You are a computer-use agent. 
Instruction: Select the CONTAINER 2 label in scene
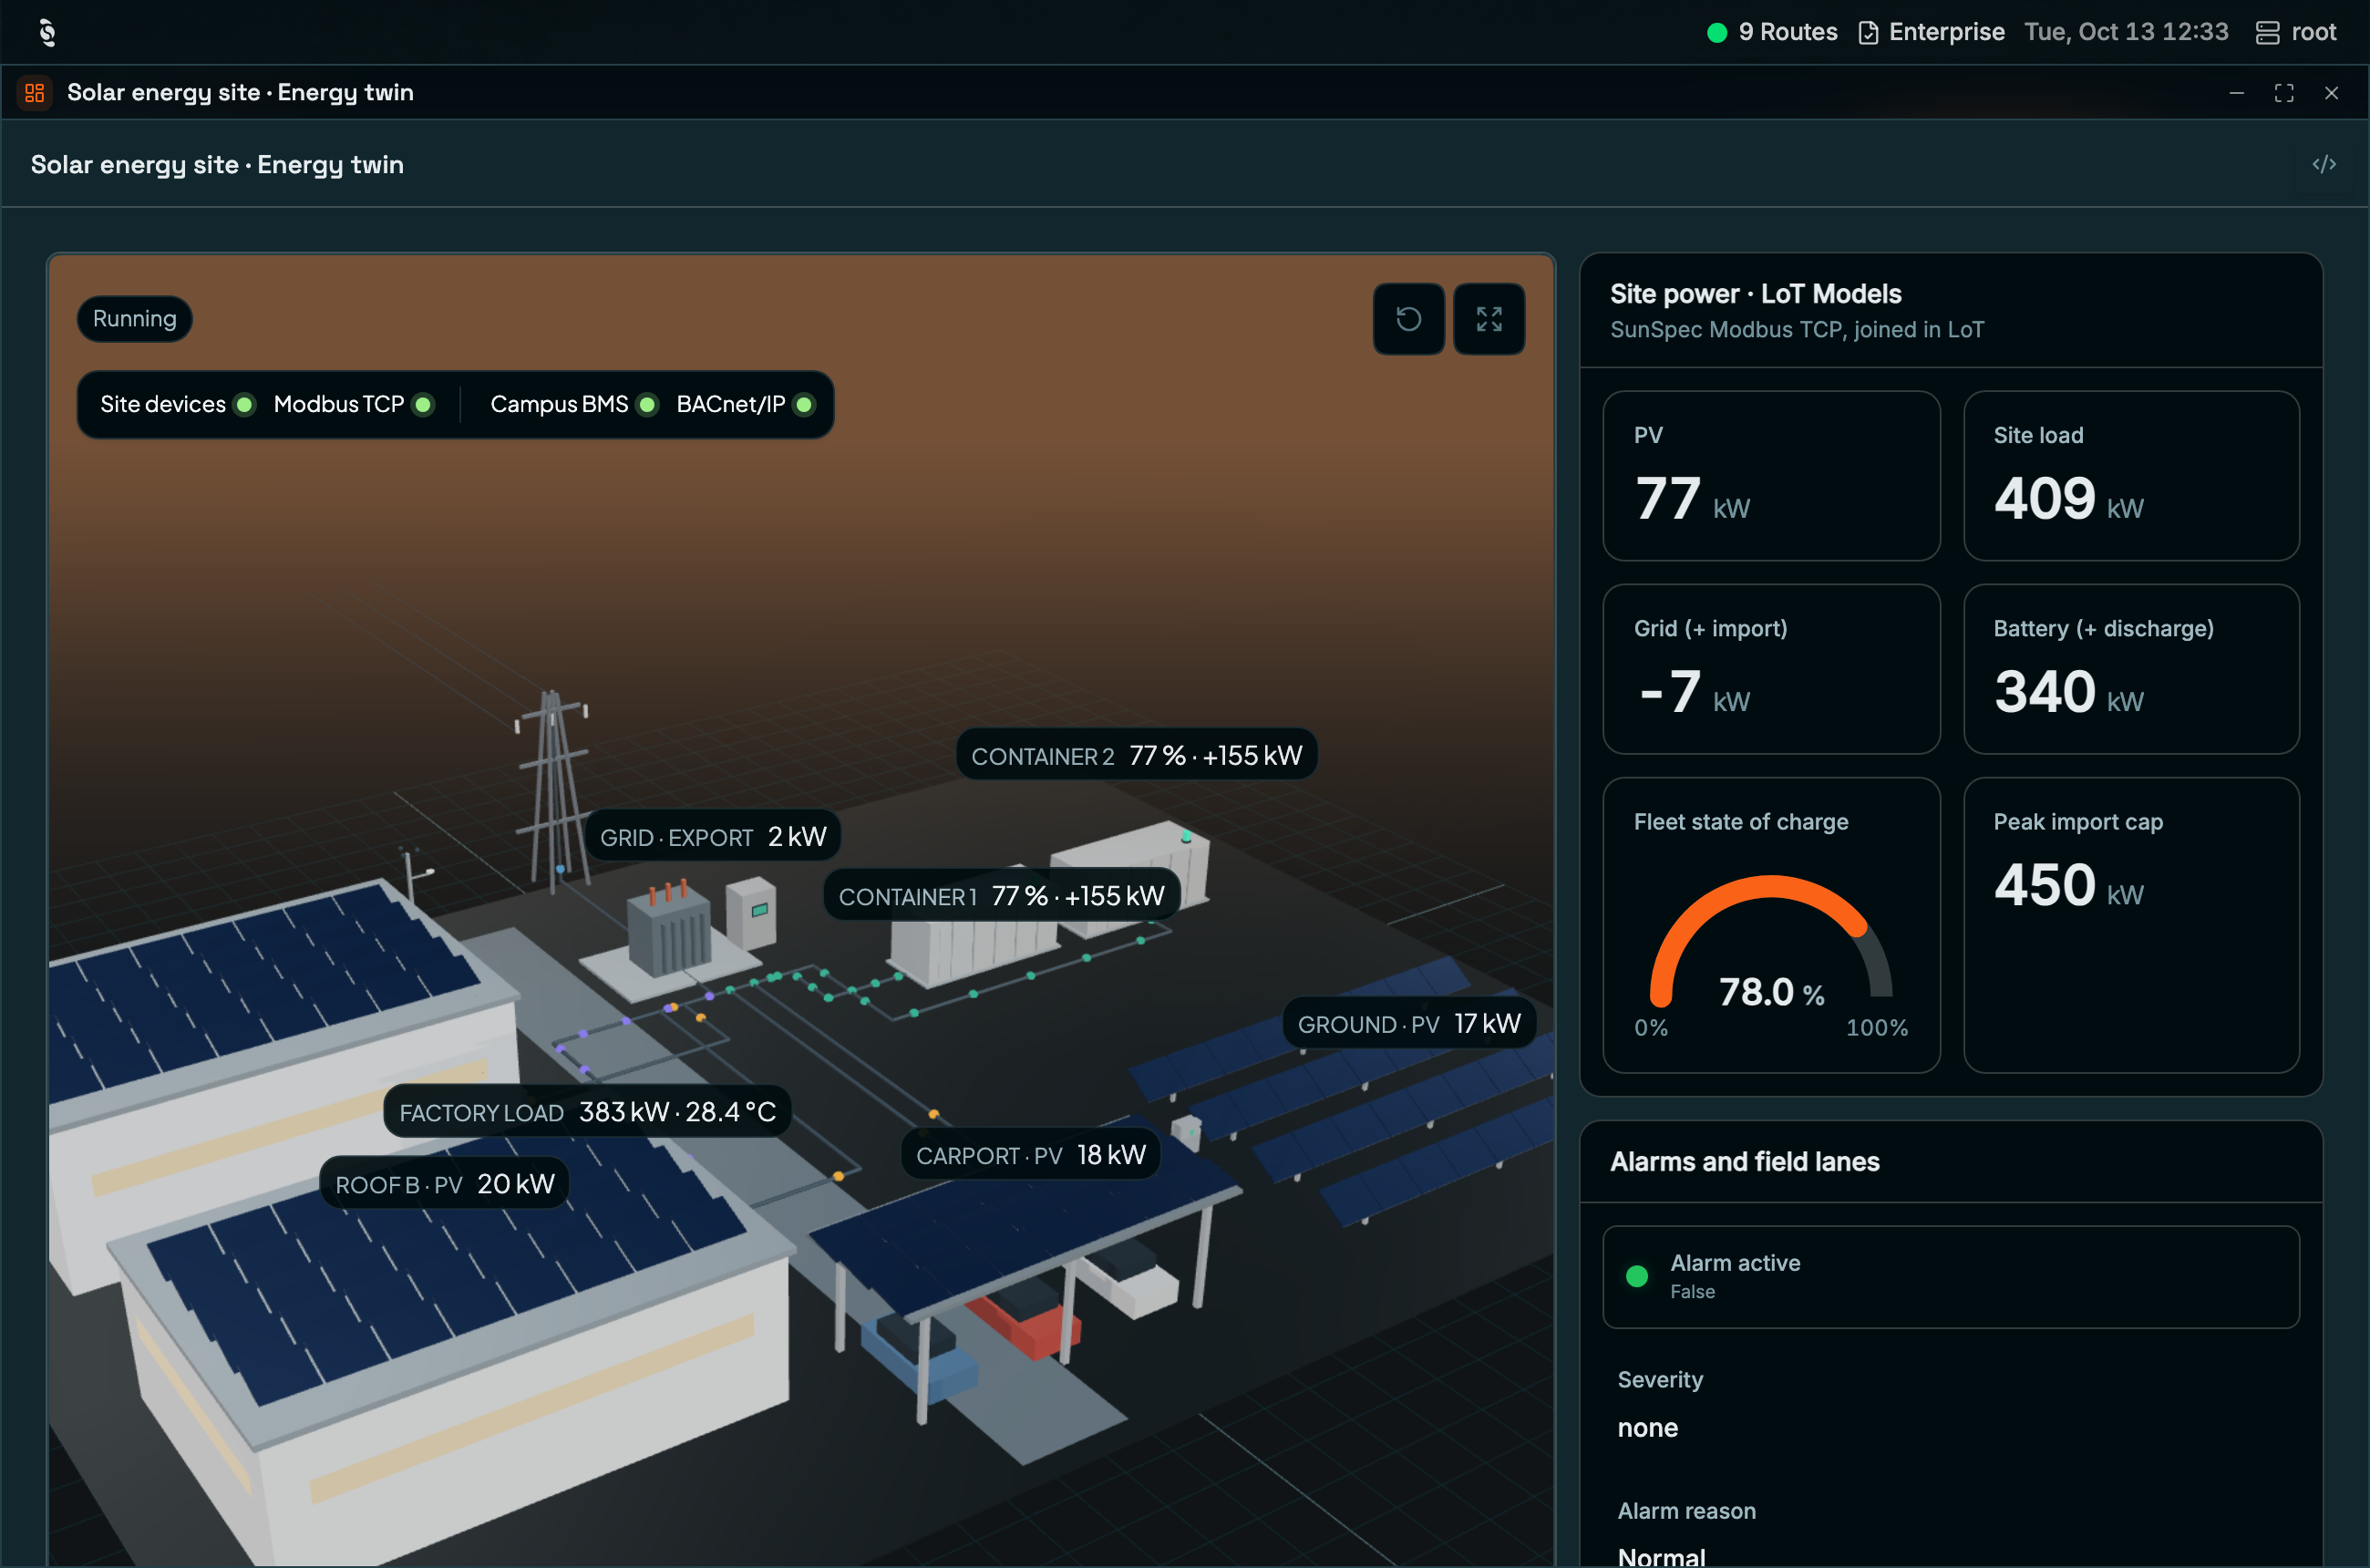tap(1137, 756)
